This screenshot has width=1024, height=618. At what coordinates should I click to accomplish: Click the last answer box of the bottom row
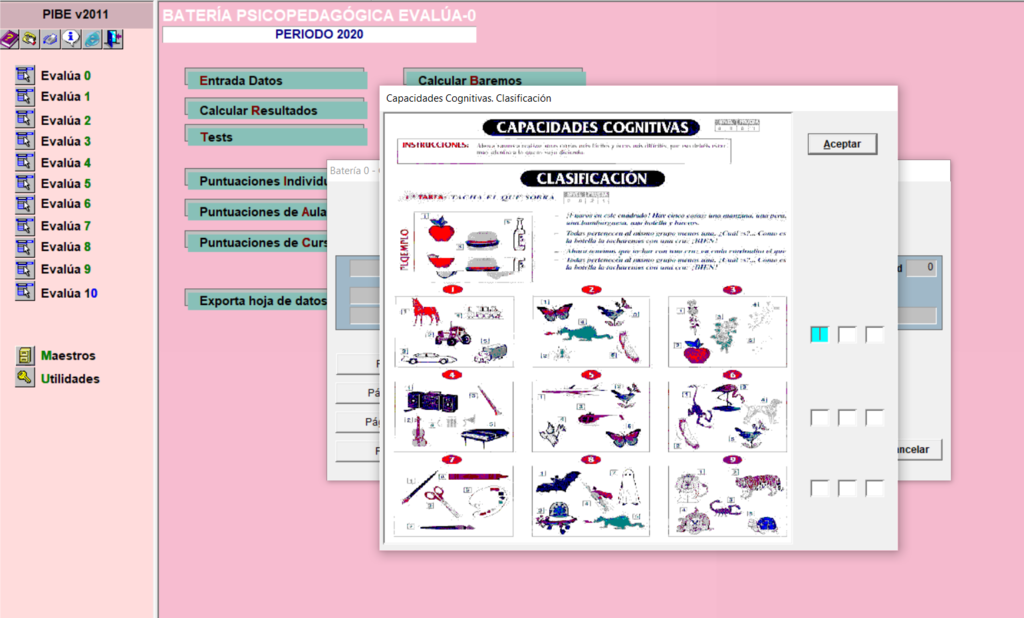click(x=874, y=488)
